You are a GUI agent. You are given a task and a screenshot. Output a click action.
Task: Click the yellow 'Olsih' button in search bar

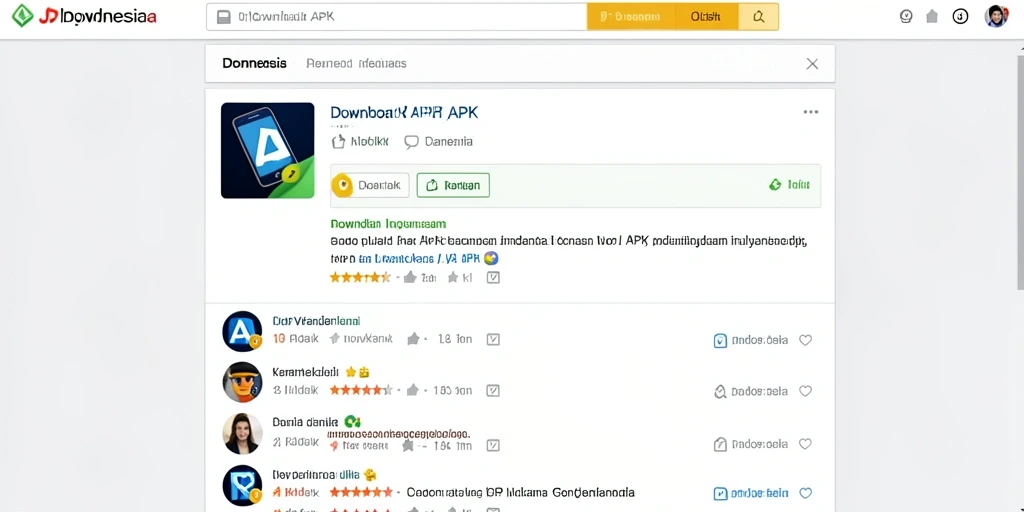[x=705, y=17]
